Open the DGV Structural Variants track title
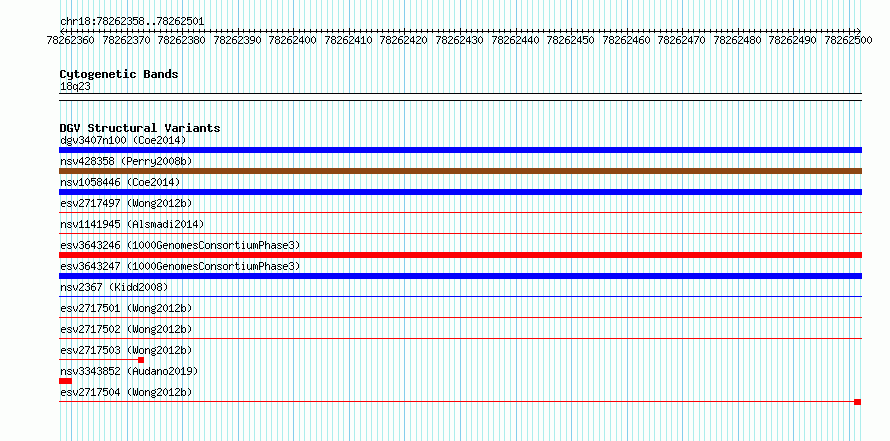This screenshot has height=441, width=890. (x=140, y=128)
